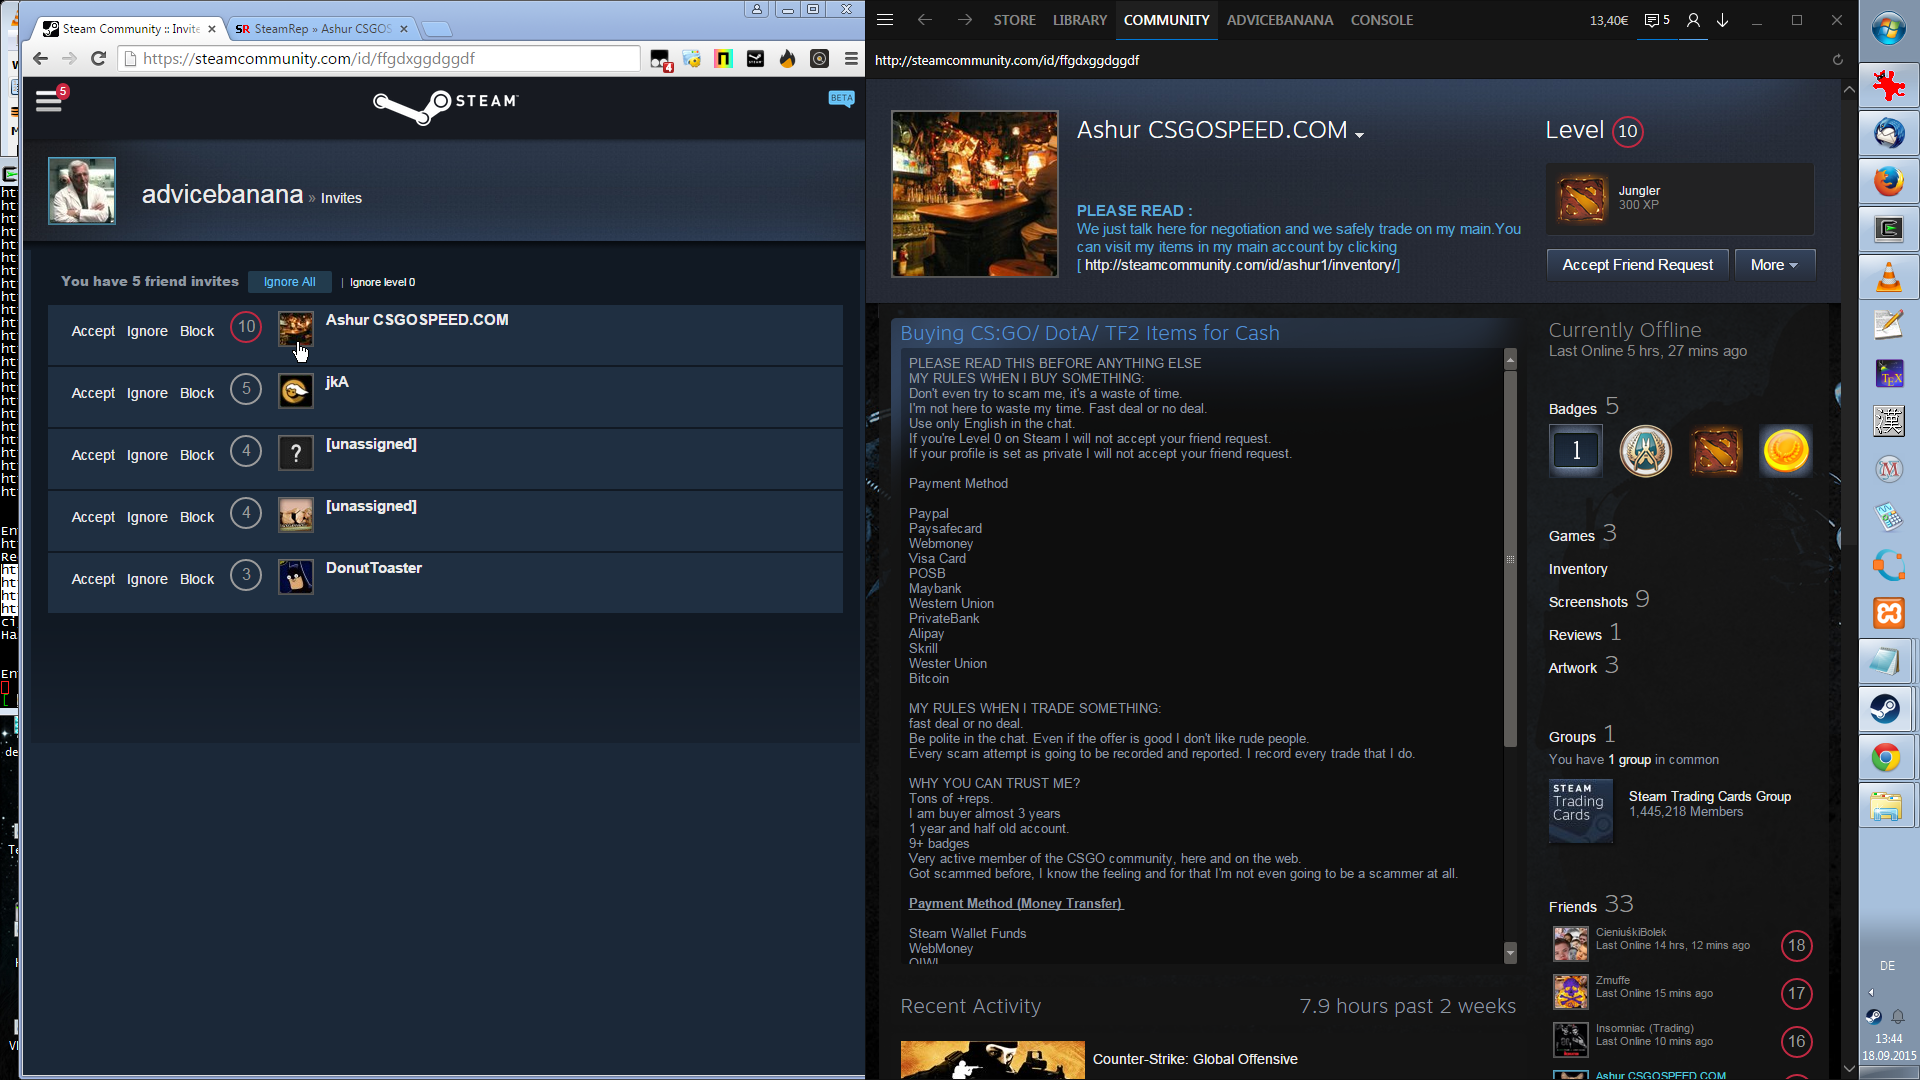Open the Steam client top-left menu
The height and width of the screenshot is (1080, 1920).
[x=885, y=20]
